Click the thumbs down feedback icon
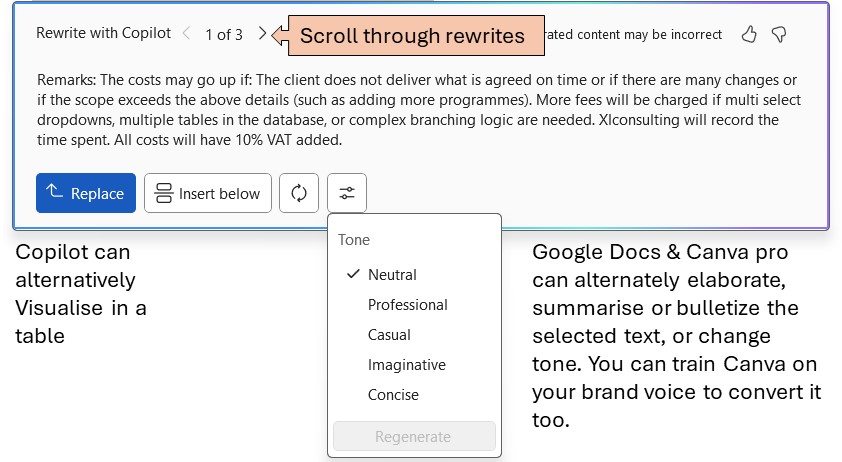The image size is (842, 462). [779, 35]
